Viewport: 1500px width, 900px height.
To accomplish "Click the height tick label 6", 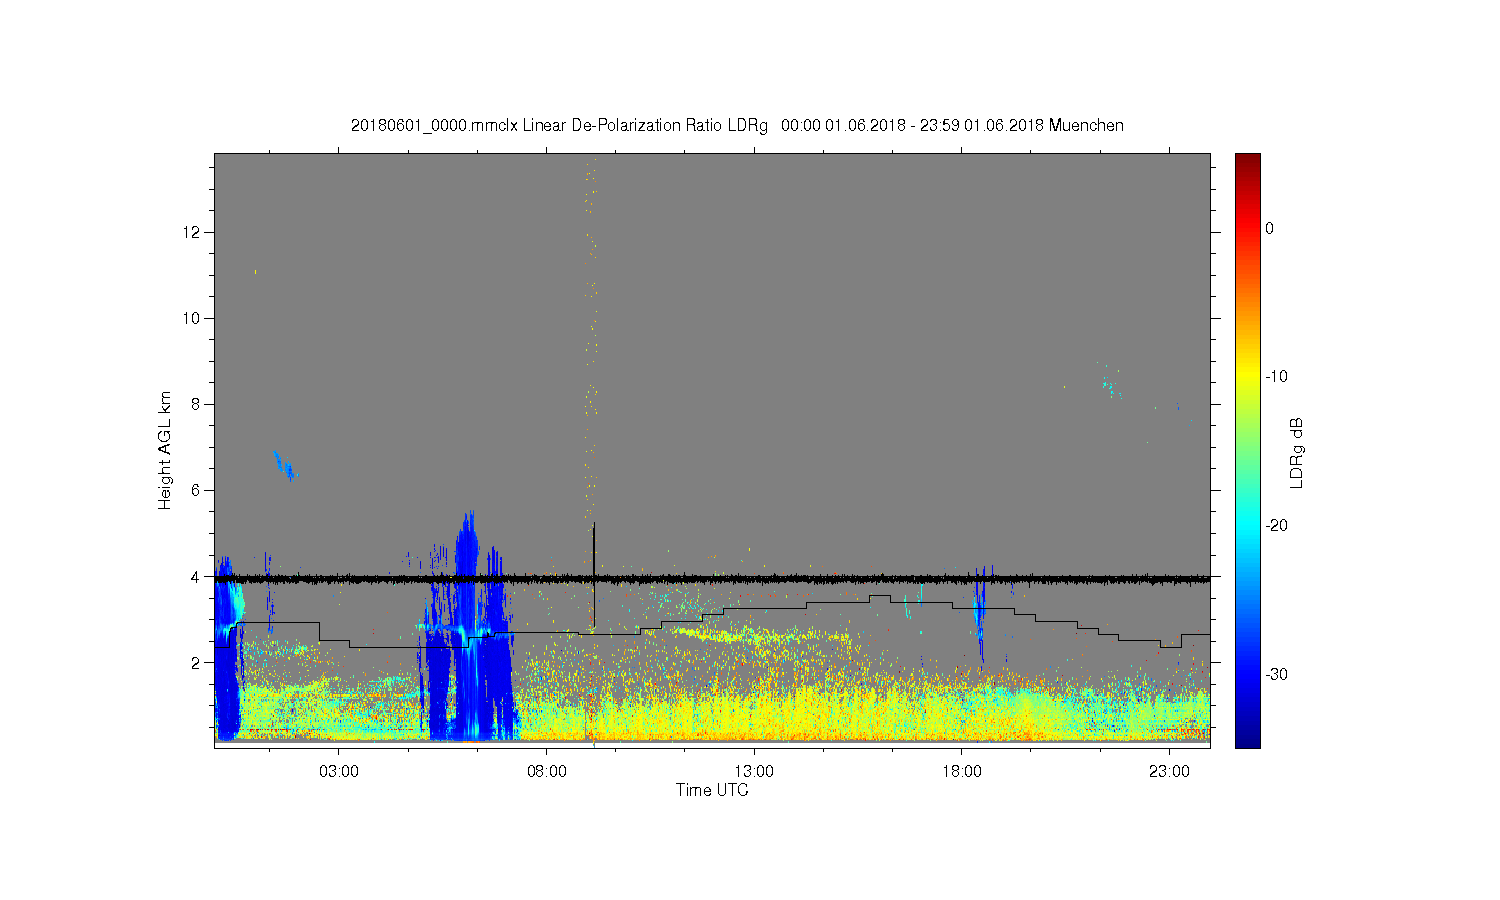I will point(196,490).
